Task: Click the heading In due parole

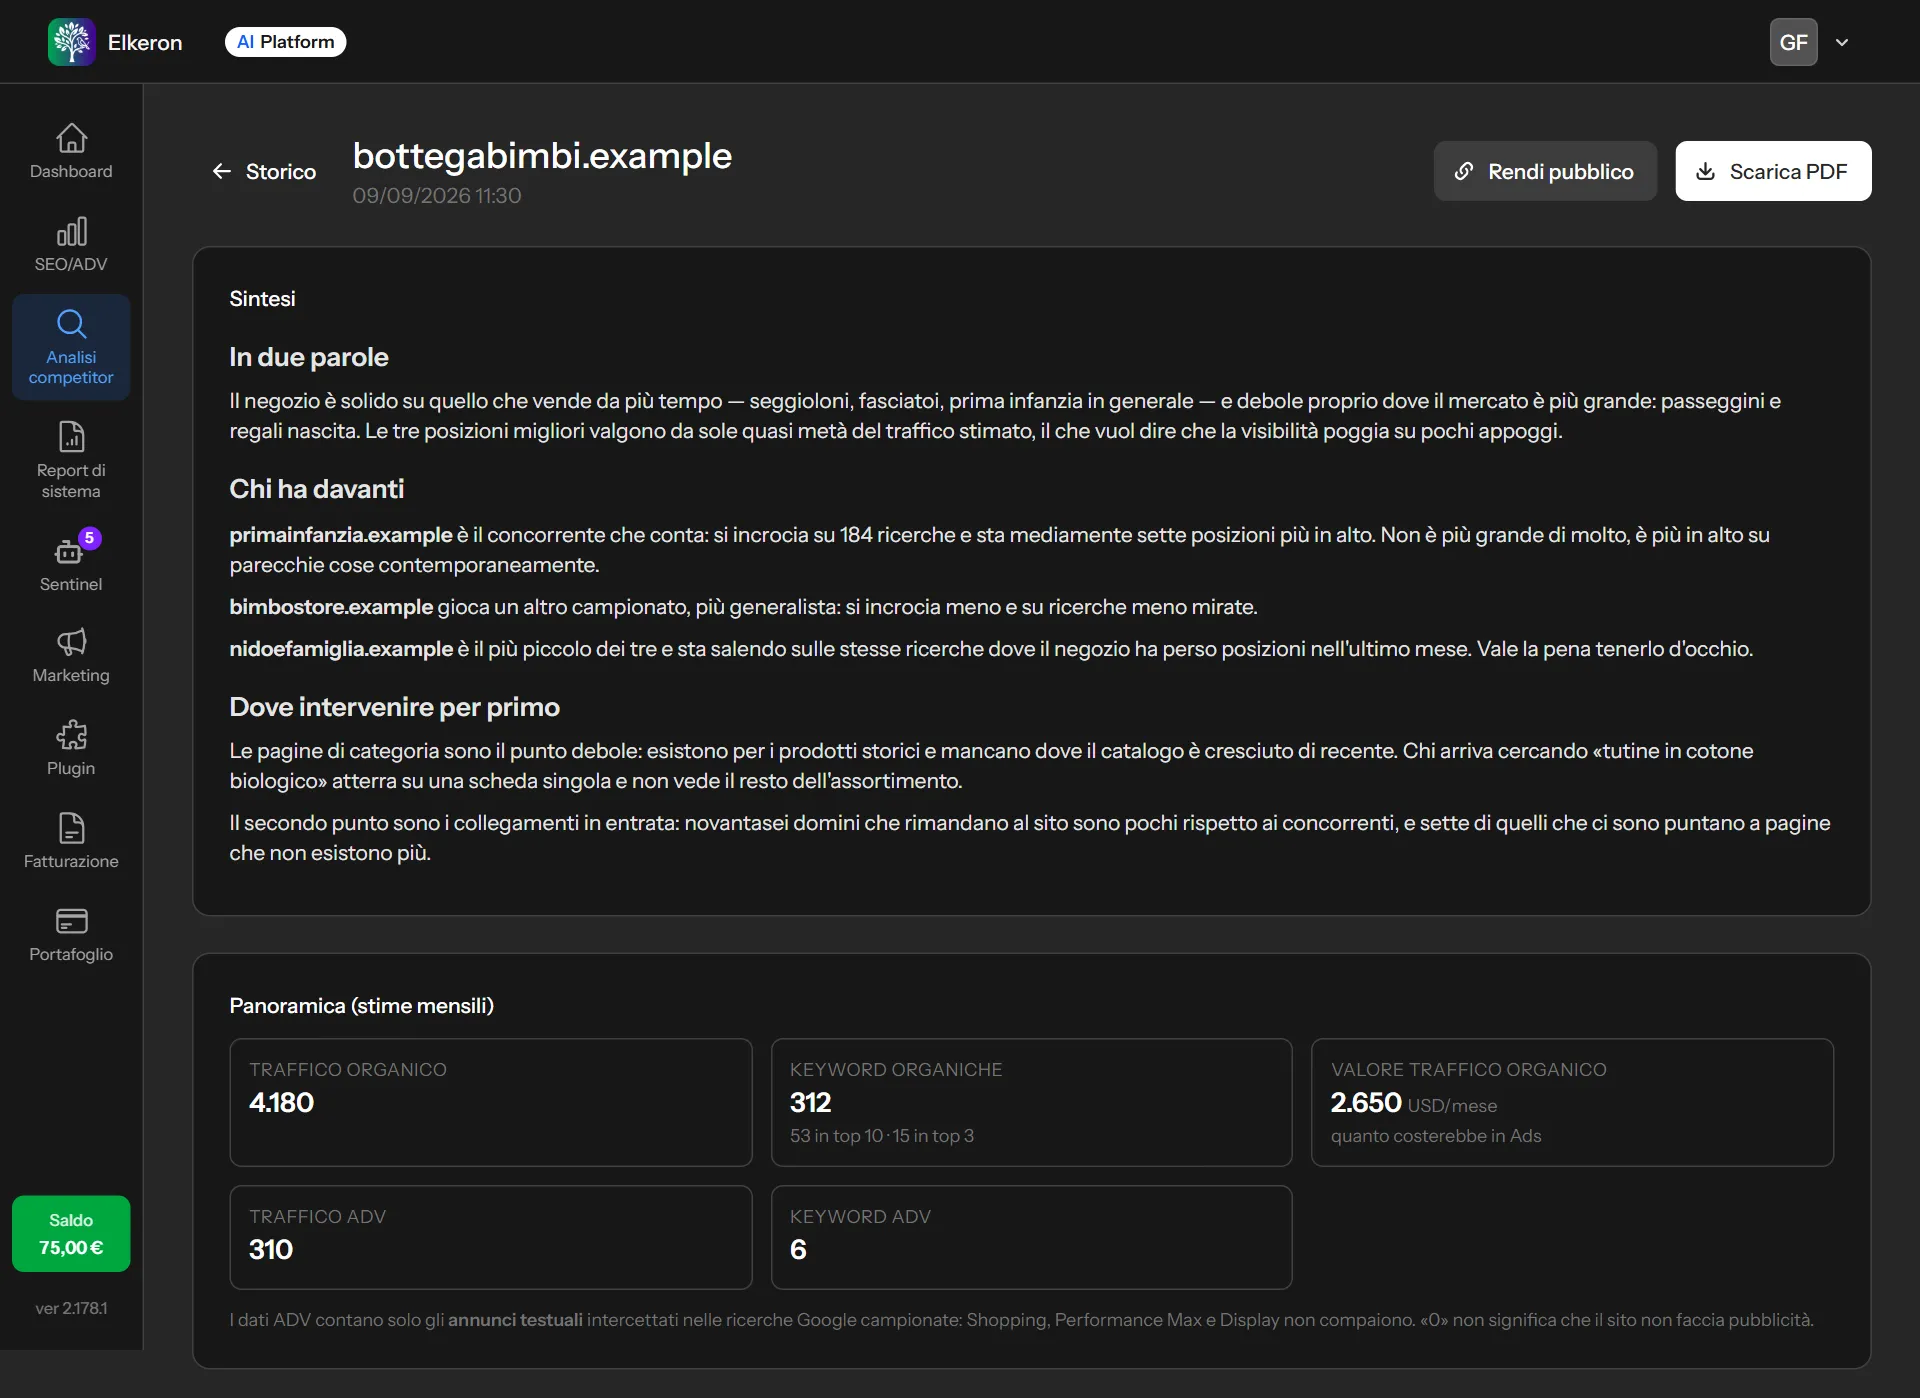Action: (309, 357)
